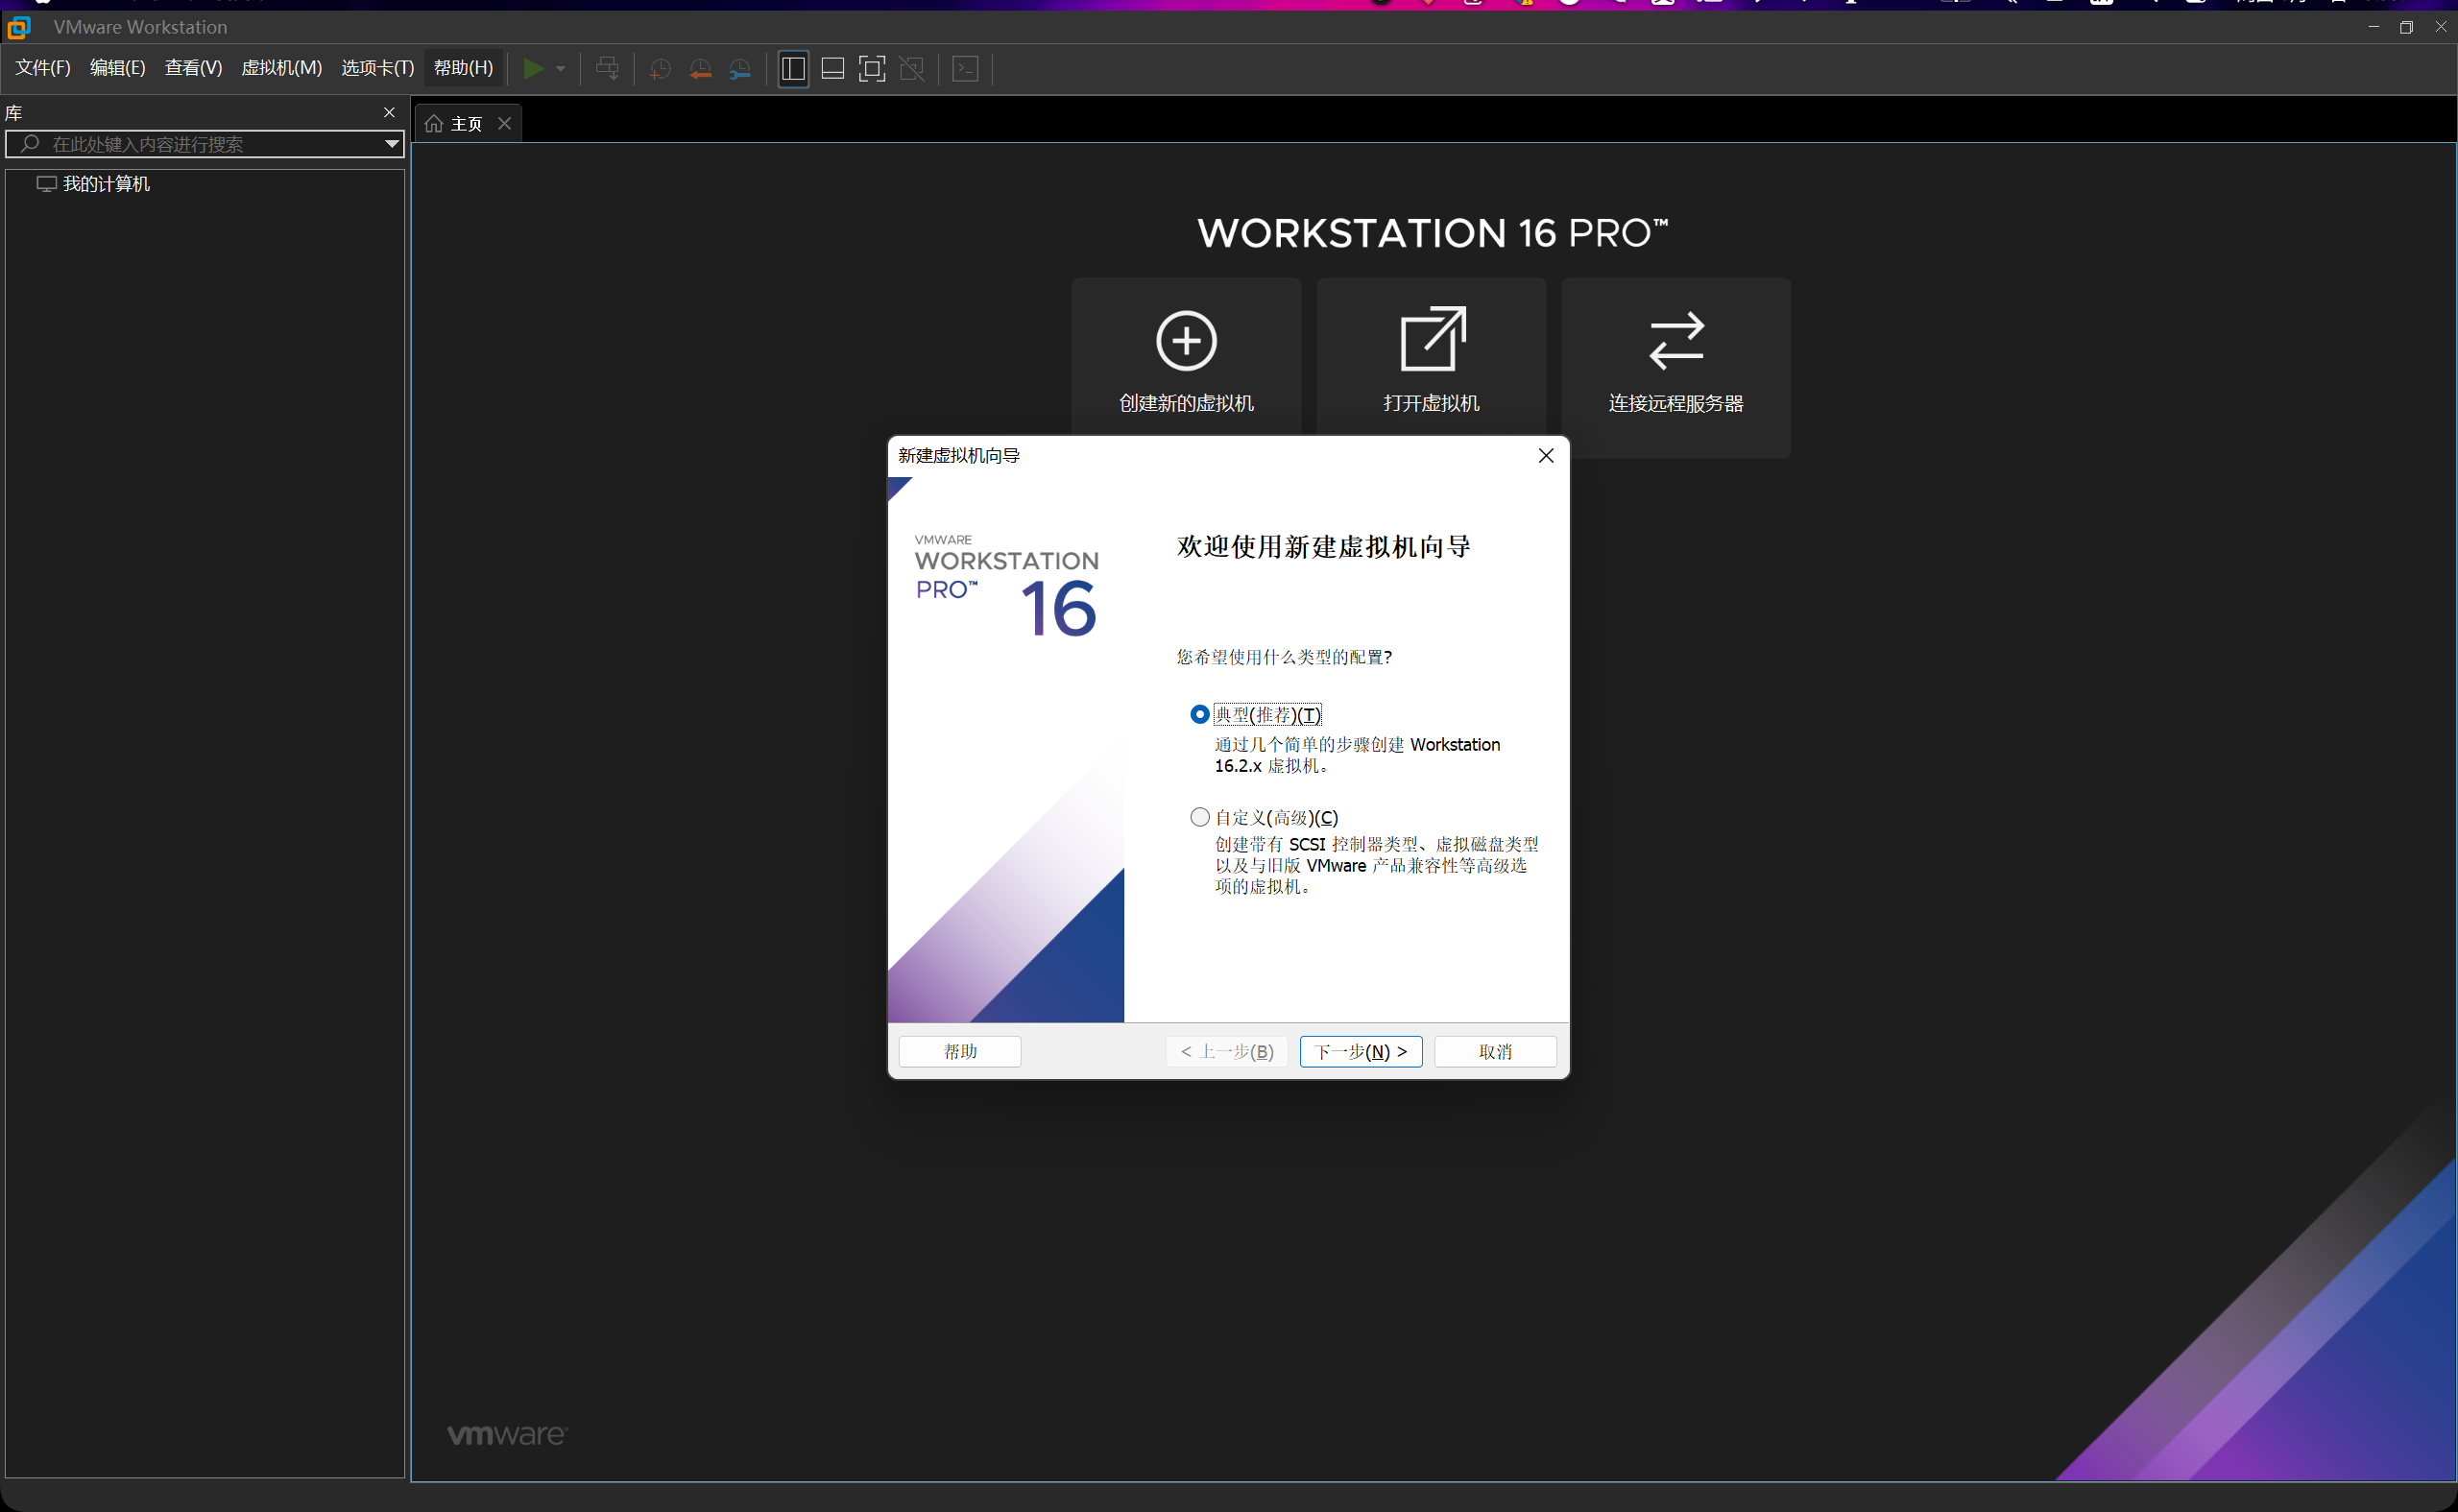Open the 编辑(E) menu
The height and width of the screenshot is (1512, 2458).
[117, 67]
